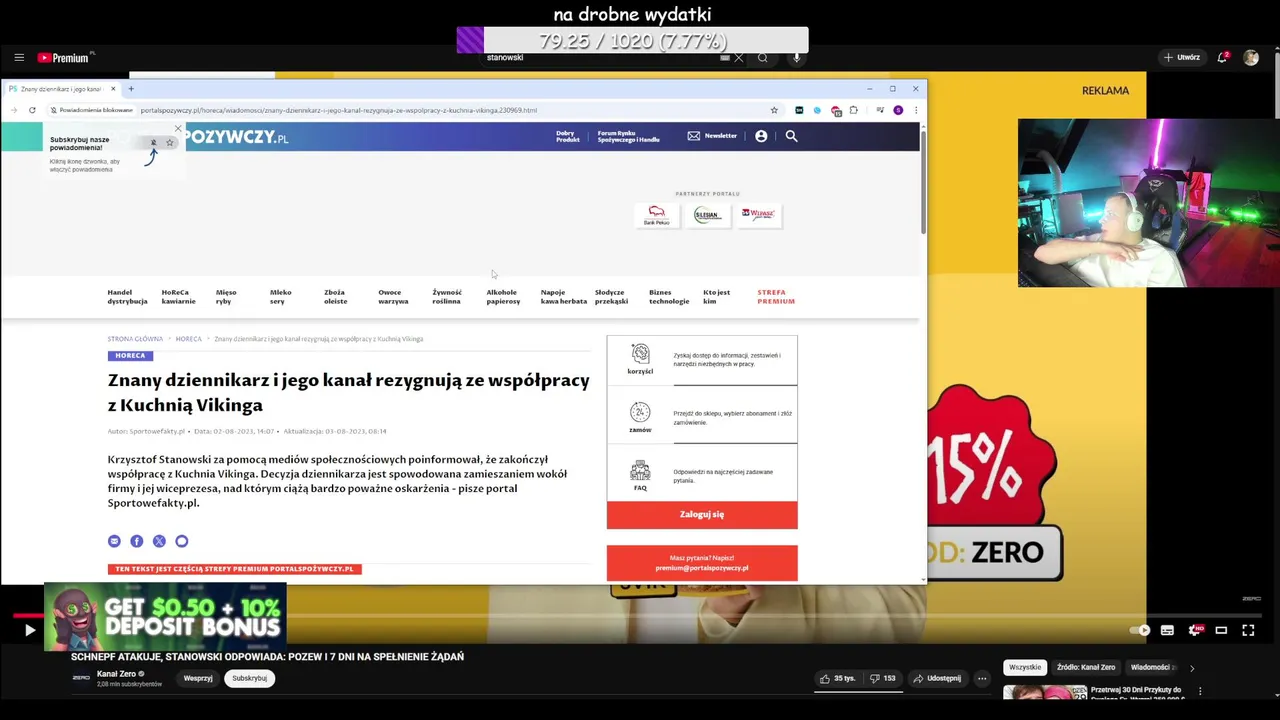Open the 'Alkohole papierosy' category
1280x720 pixels.
(503, 297)
